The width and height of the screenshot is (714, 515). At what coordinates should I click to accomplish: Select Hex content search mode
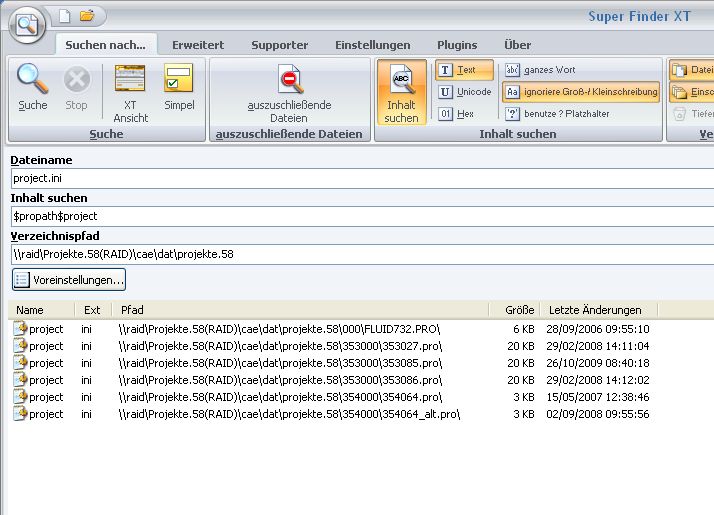click(x=456, y=113)
